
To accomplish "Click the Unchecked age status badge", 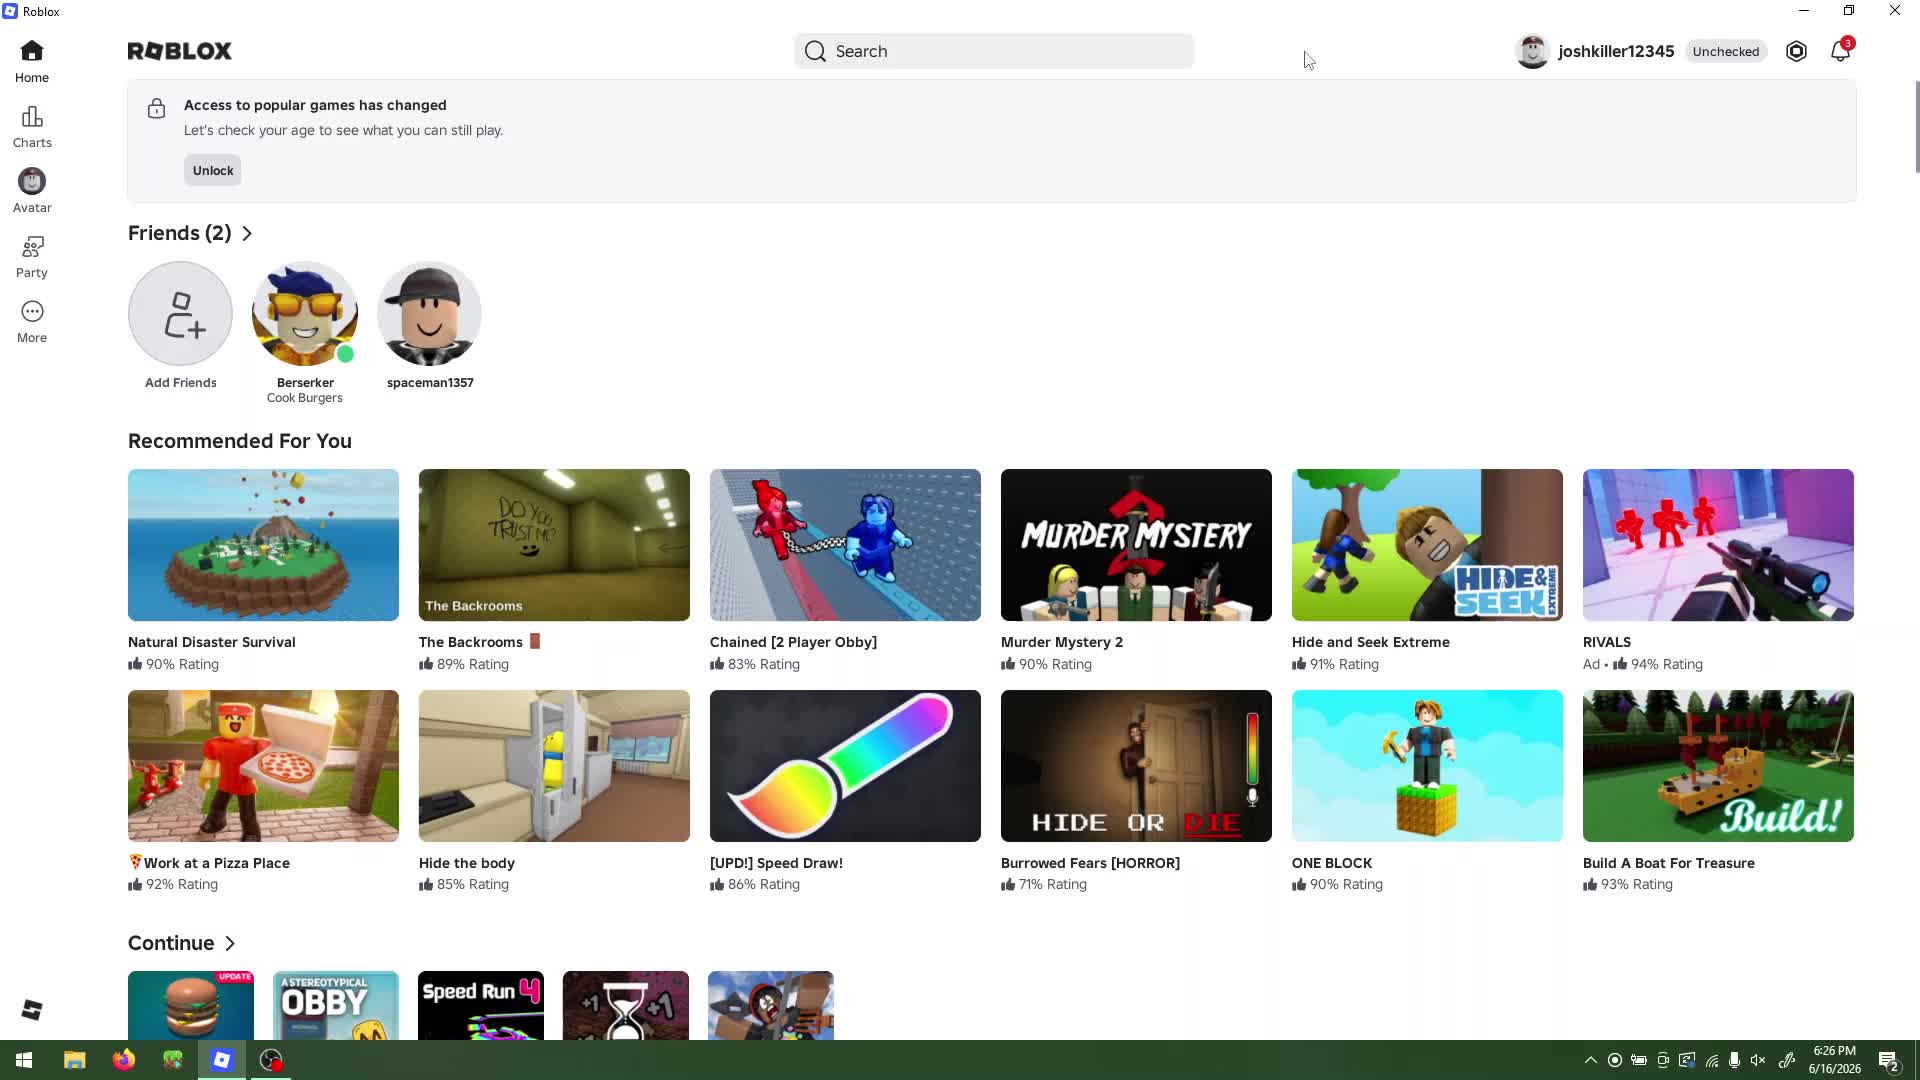I will 1726,51.
